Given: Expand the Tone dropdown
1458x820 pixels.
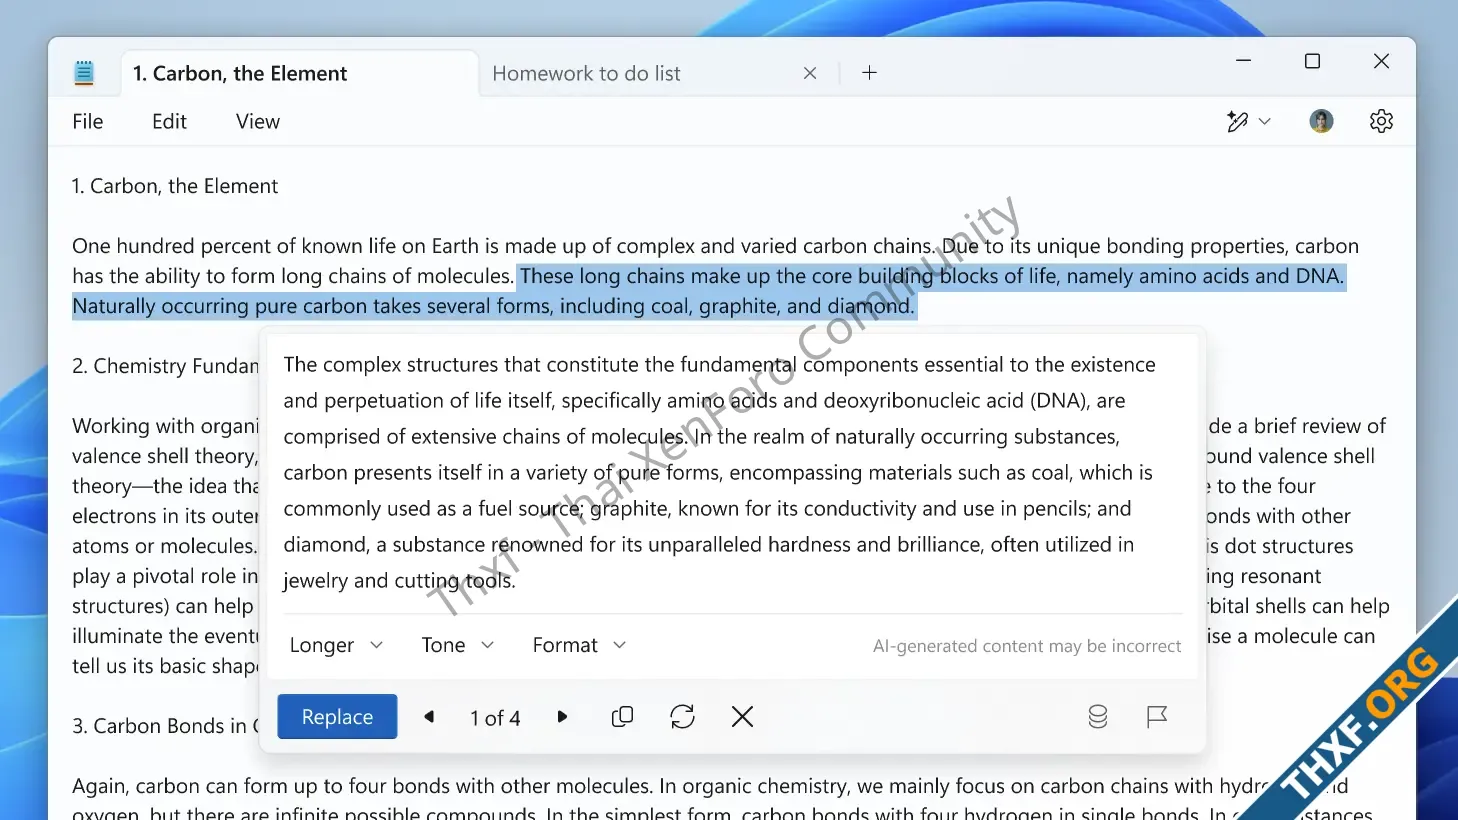Looking at the screenshot, I should pos(458,645).
